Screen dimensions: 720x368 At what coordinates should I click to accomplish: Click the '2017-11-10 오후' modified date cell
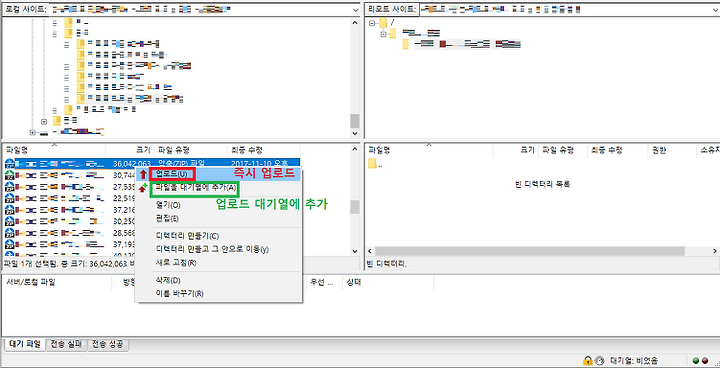click(260, 163)
